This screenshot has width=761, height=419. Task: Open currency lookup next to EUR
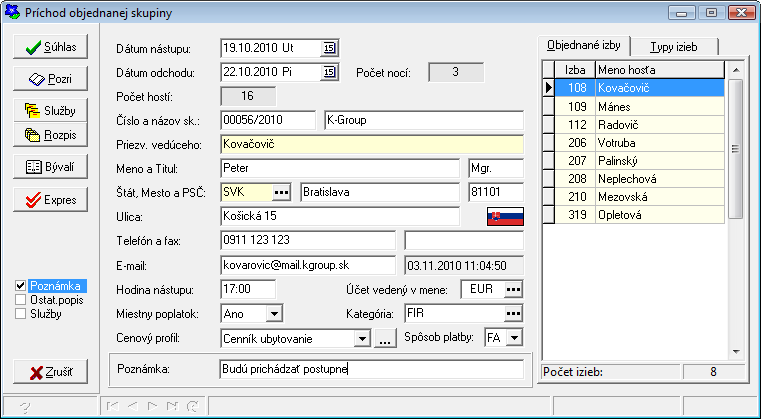[x=513, y=289]
